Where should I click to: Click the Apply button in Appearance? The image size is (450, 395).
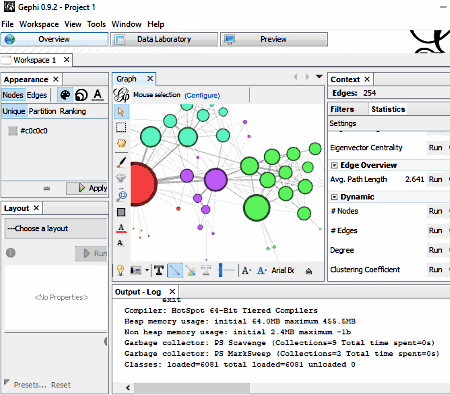[x=87, y=188]
